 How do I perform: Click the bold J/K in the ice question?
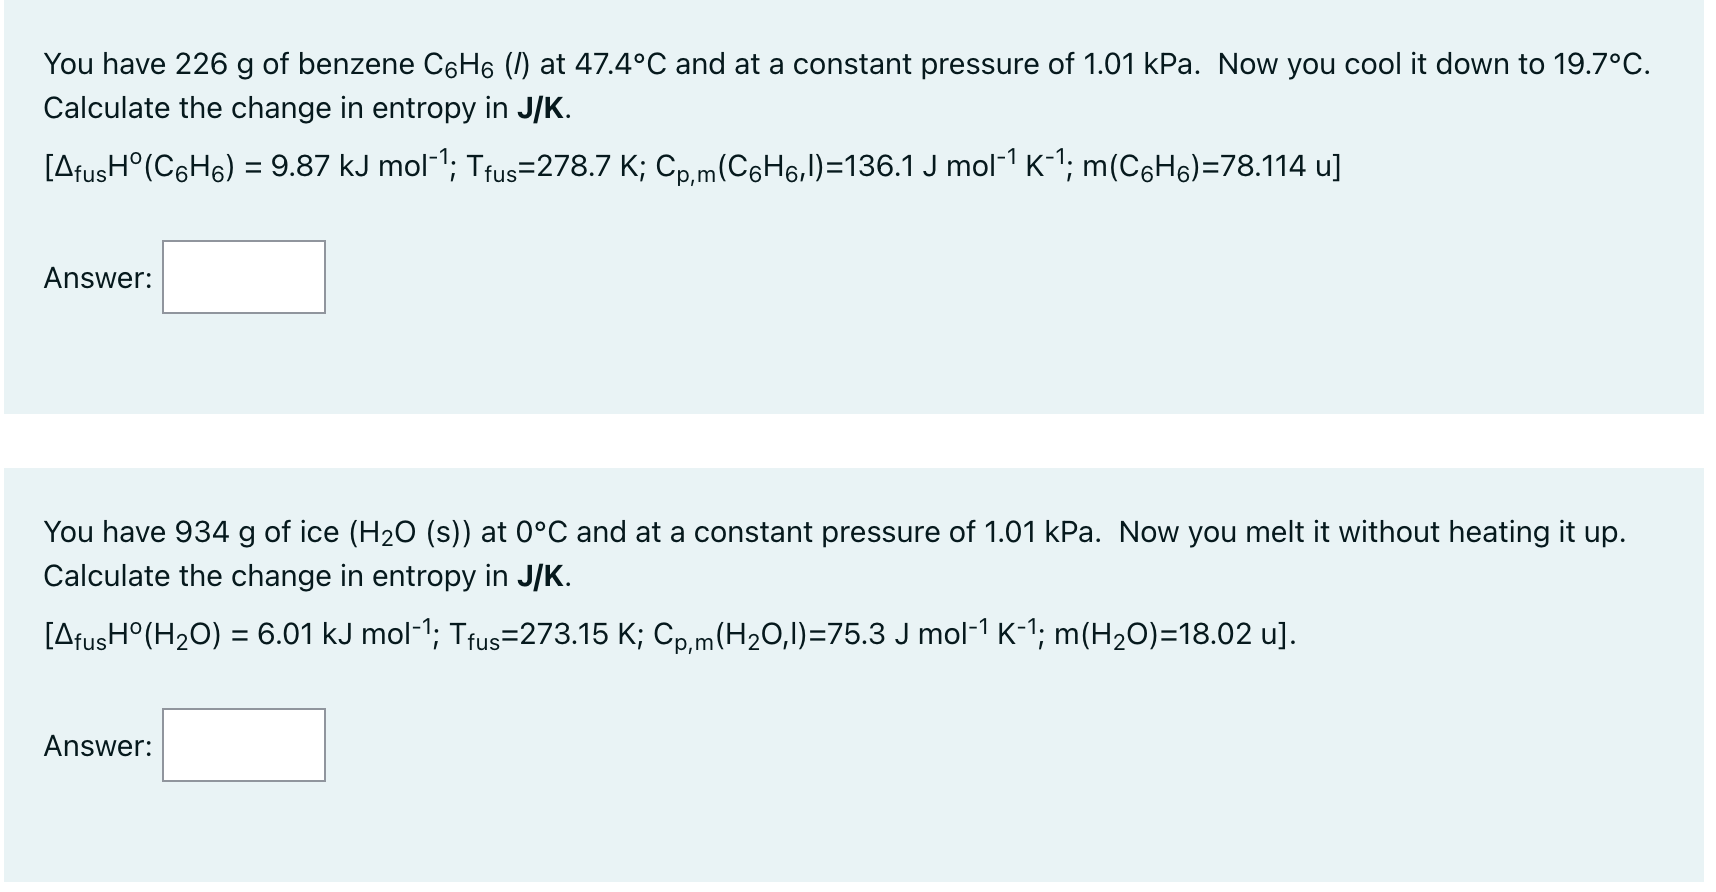tap(543, 576)
